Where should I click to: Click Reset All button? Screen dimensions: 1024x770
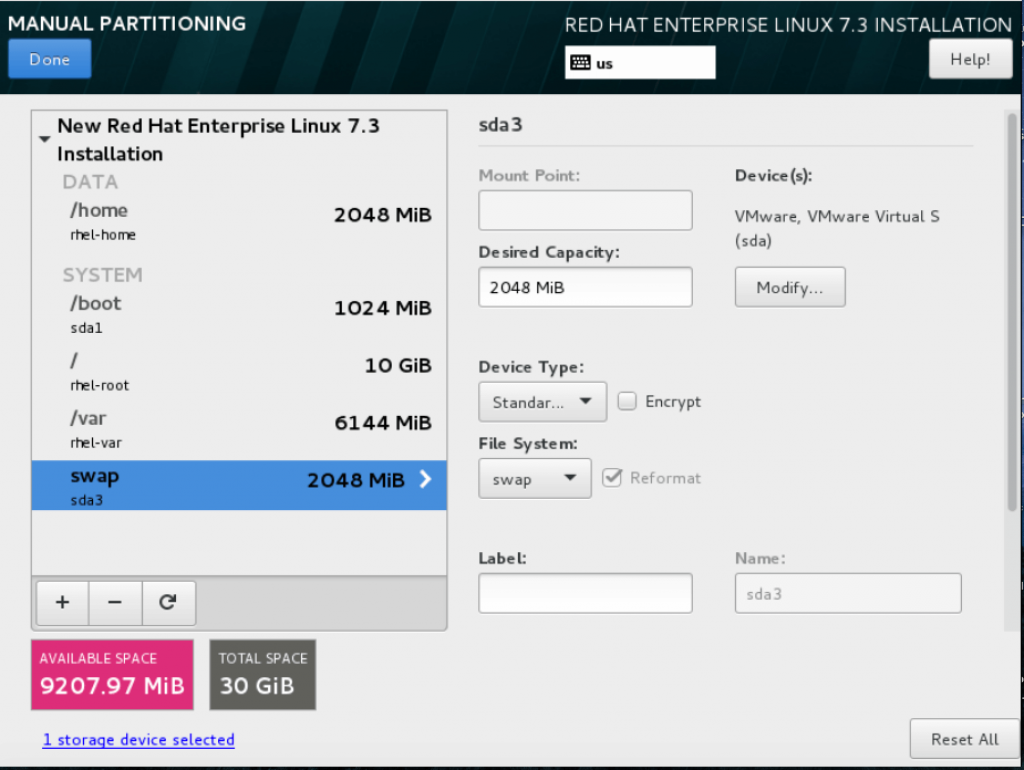pos(964,739)
